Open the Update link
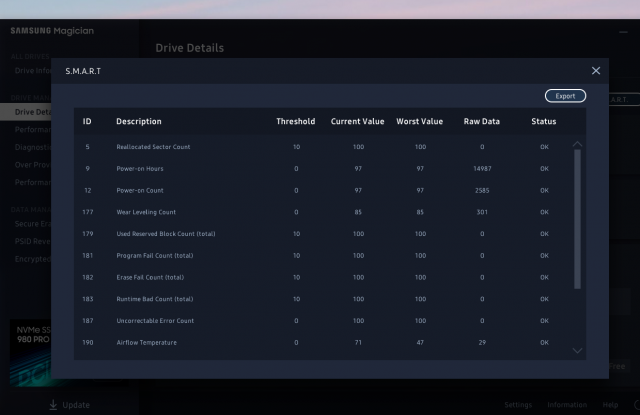 coord(76,405)
